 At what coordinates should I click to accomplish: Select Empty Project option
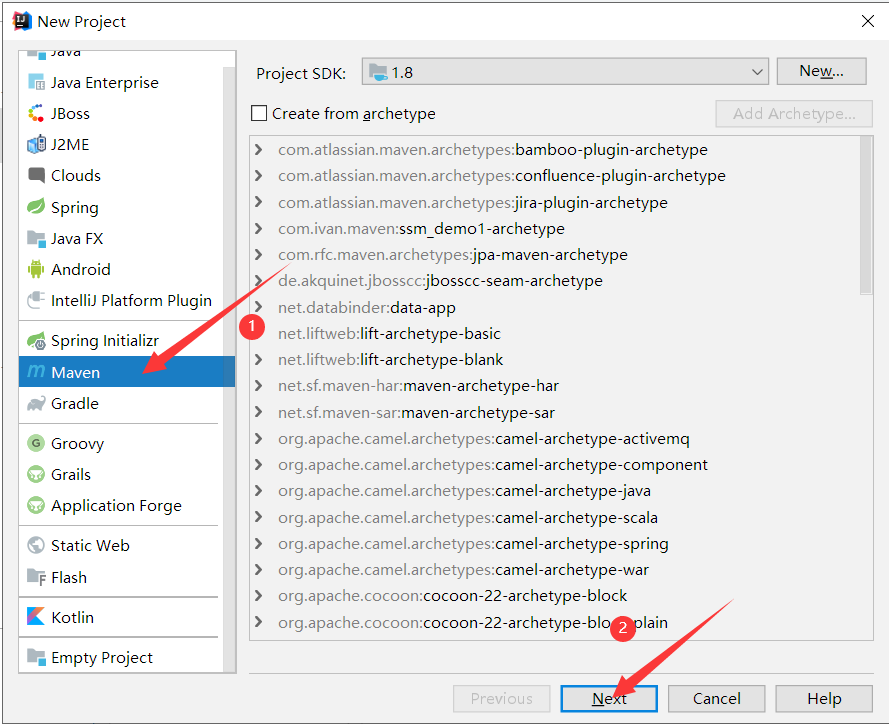121,658
